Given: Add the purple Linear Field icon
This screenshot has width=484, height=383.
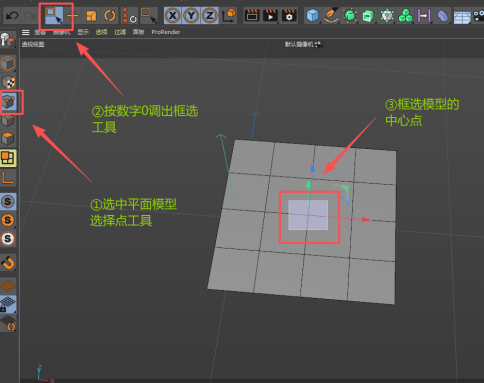Looking at the screenshot, I should pos(424,16).
